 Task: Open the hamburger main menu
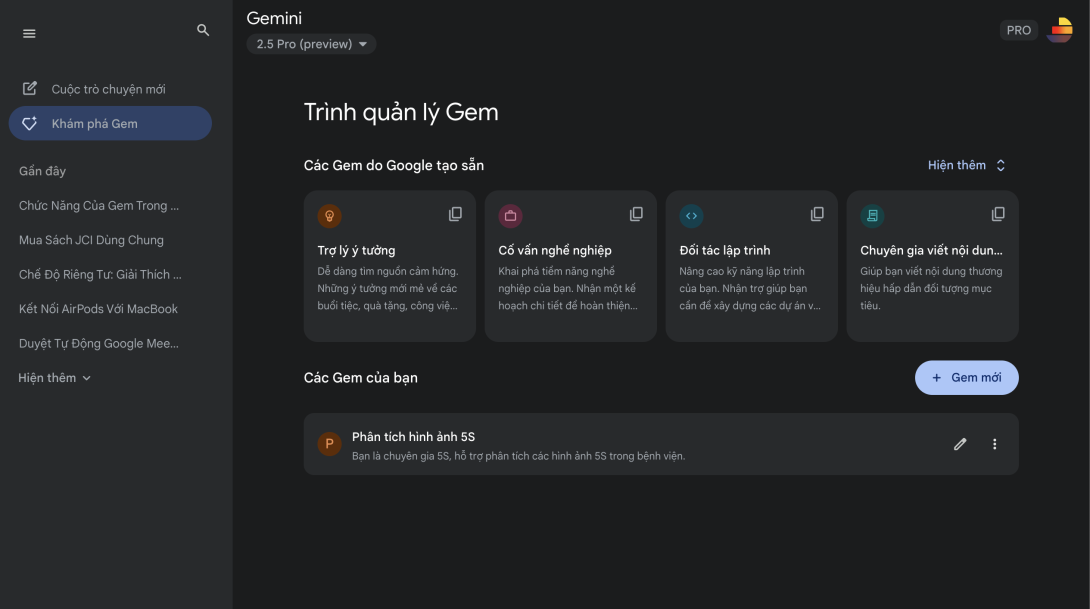29,33
